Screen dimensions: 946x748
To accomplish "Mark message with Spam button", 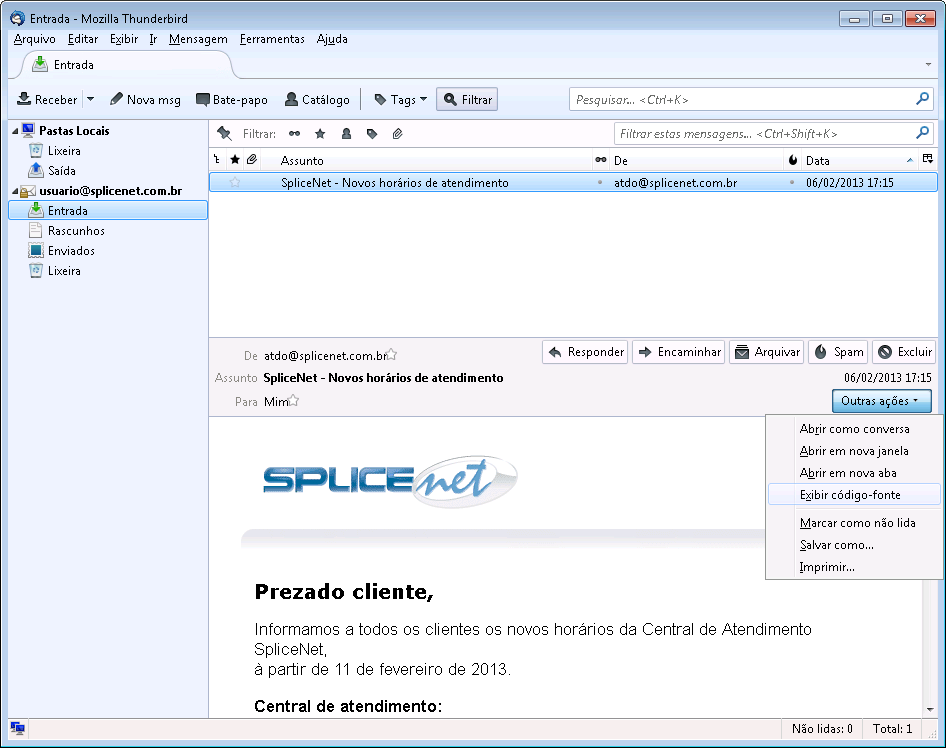I will pos(838,352).
